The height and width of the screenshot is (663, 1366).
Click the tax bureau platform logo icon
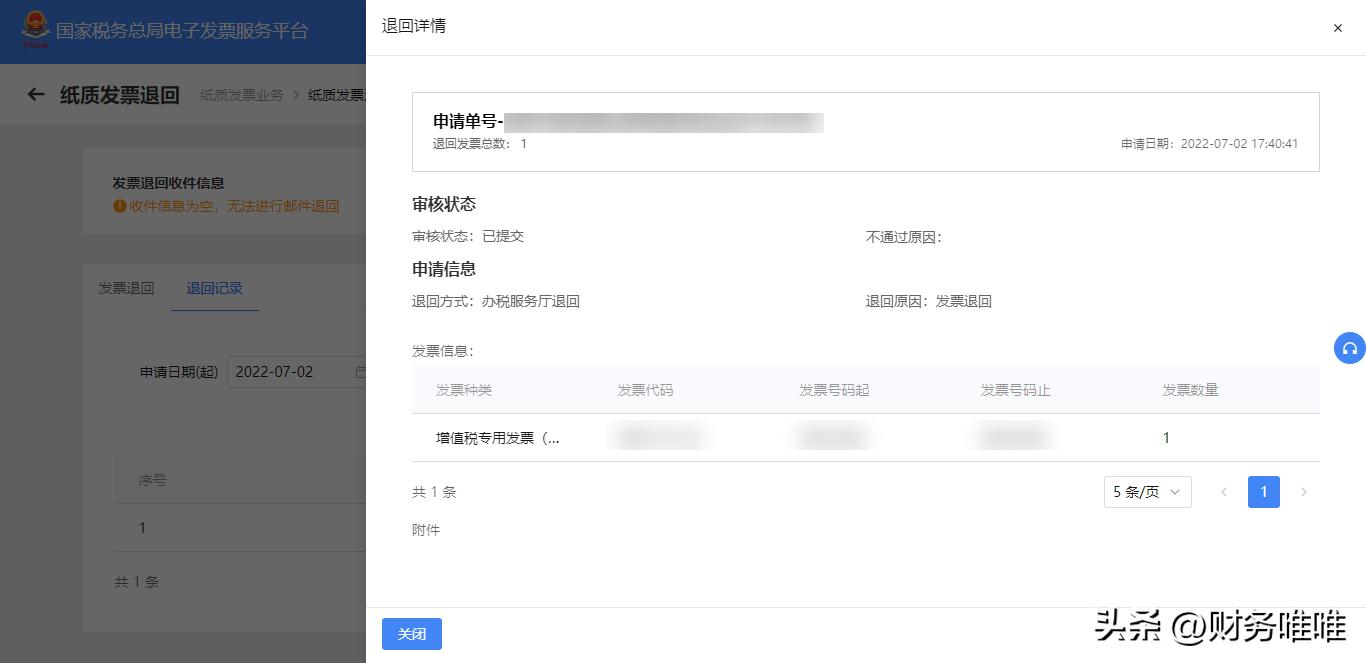[38, 31]
